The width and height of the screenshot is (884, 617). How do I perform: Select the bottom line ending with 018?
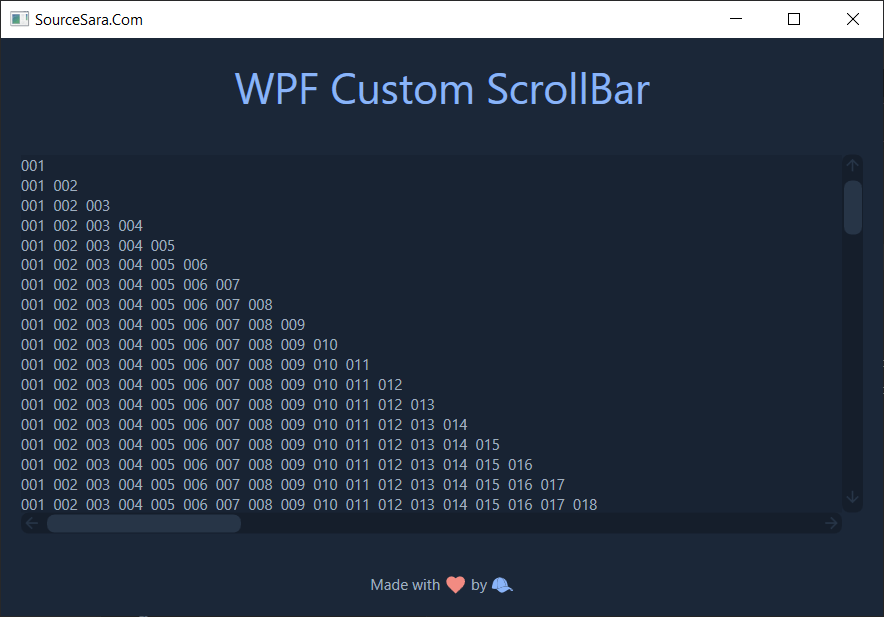[585, 505]
